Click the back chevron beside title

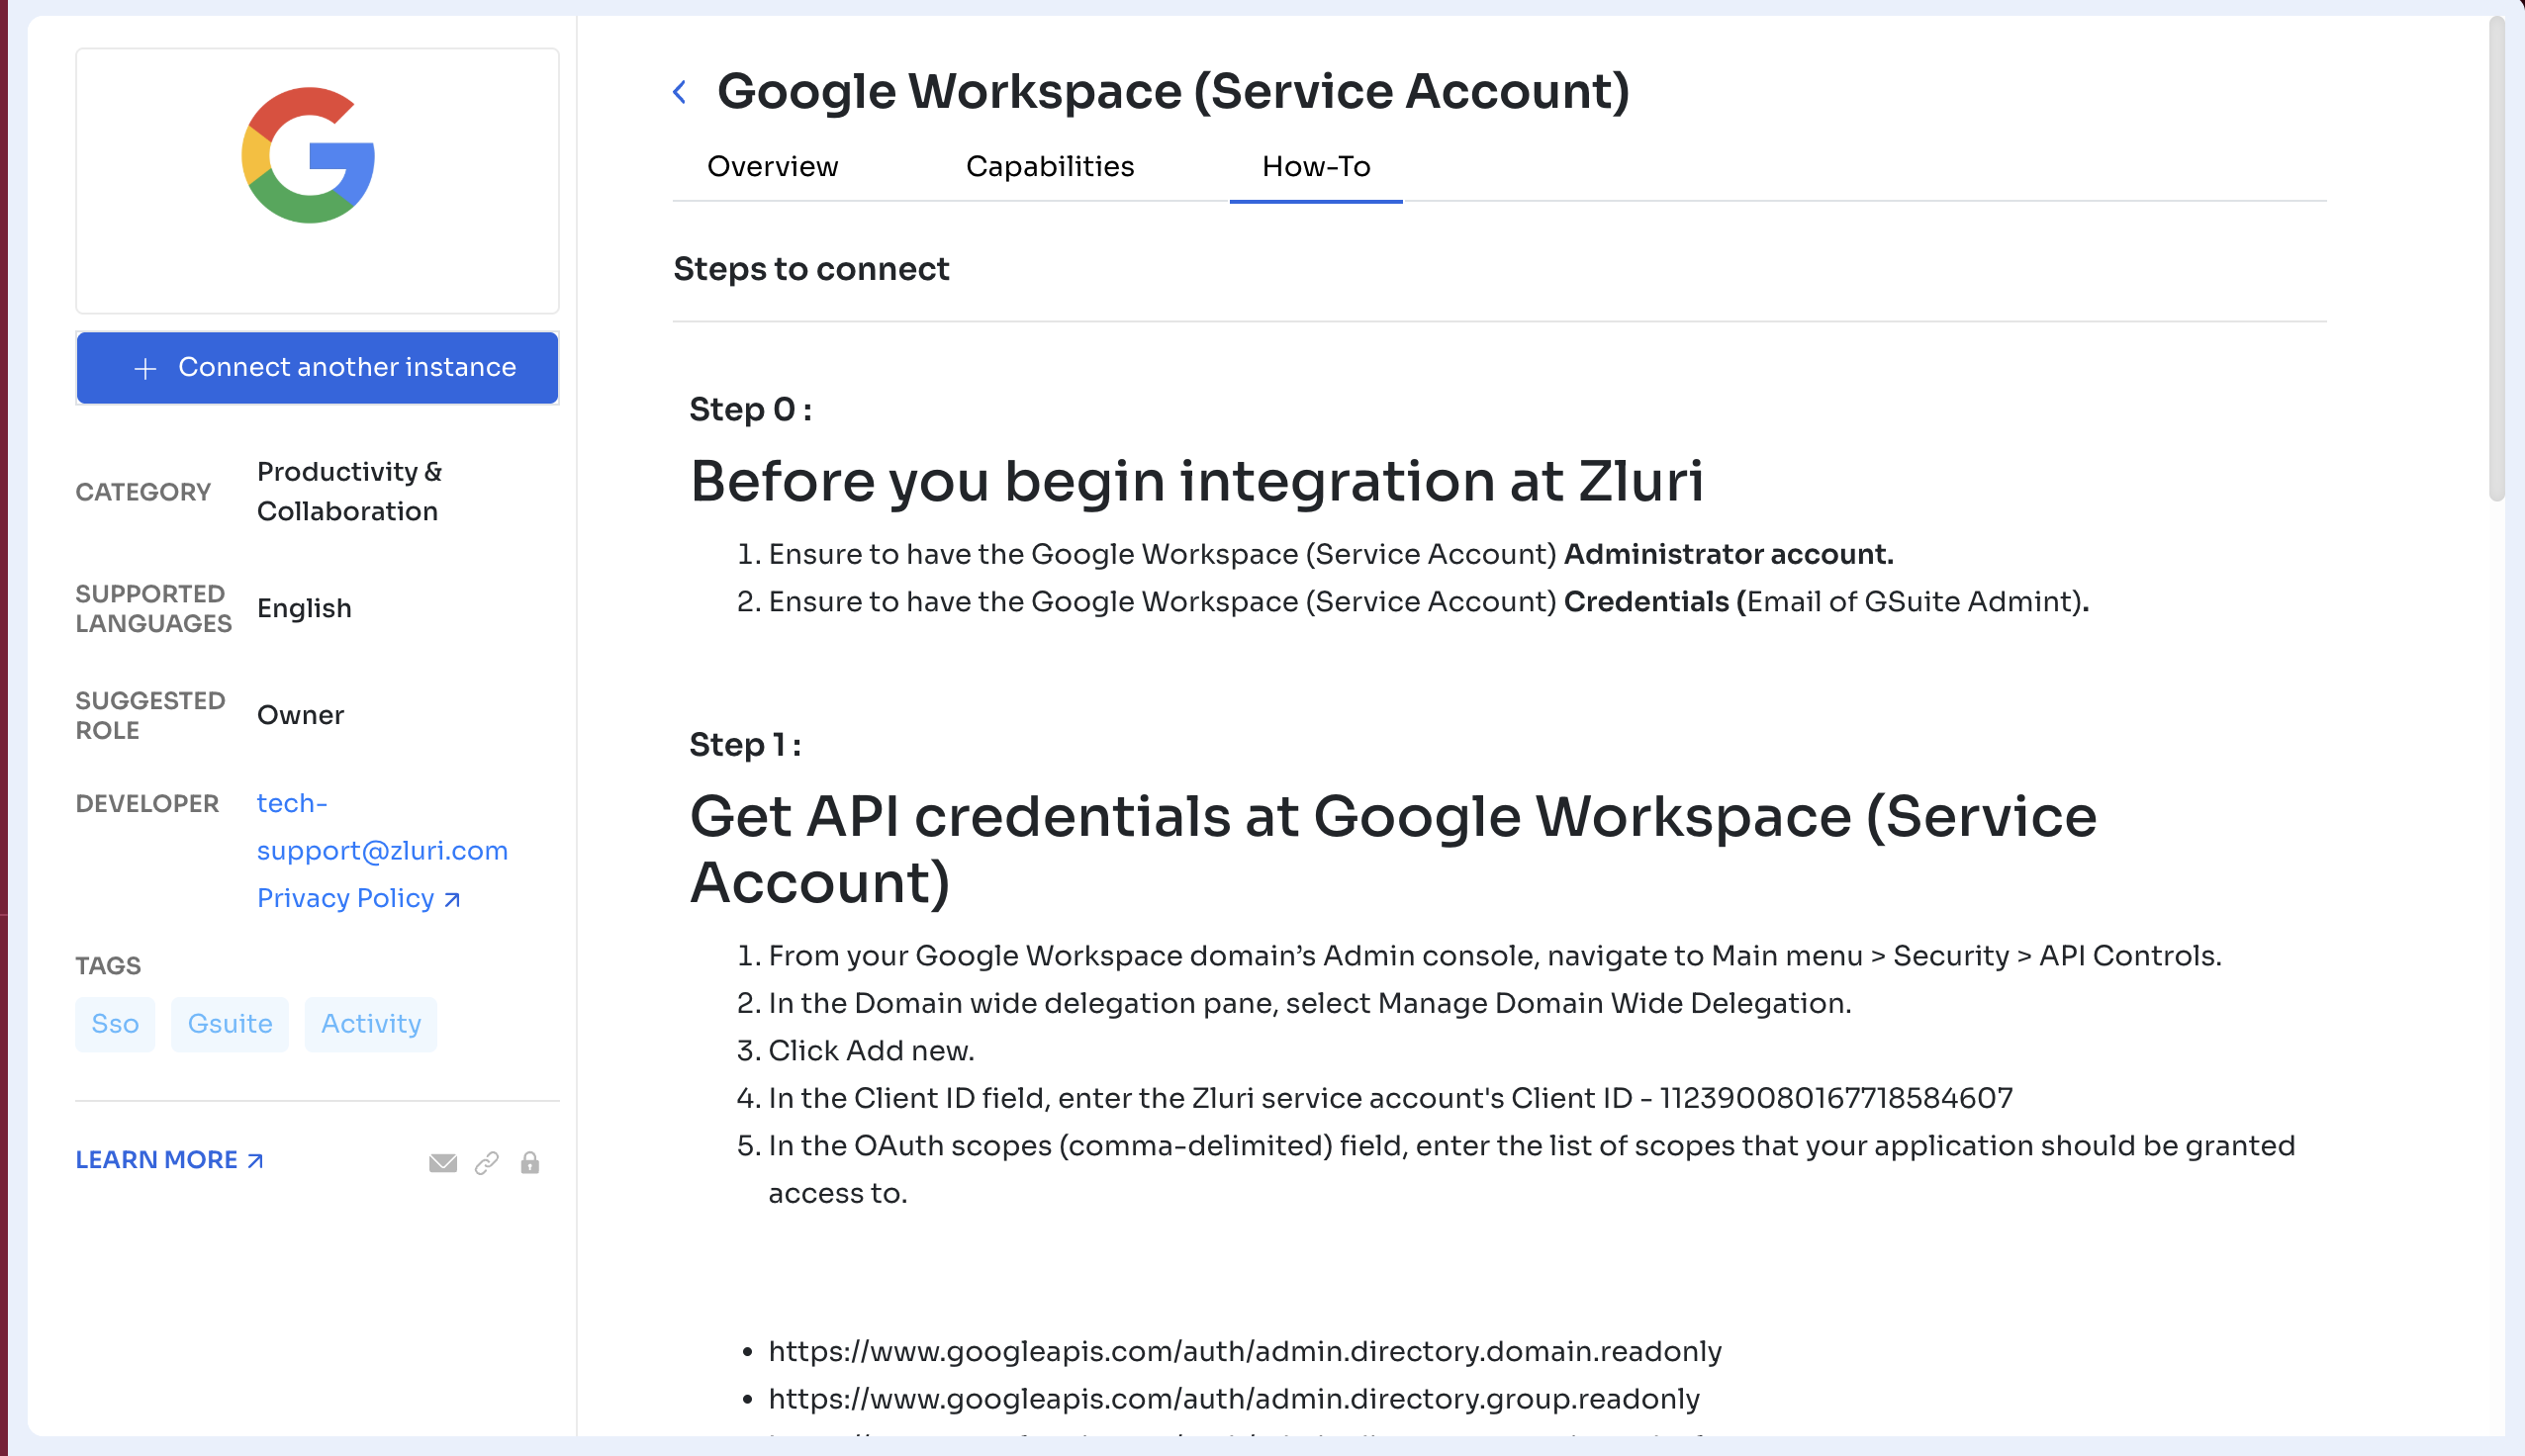click(680, 93)
